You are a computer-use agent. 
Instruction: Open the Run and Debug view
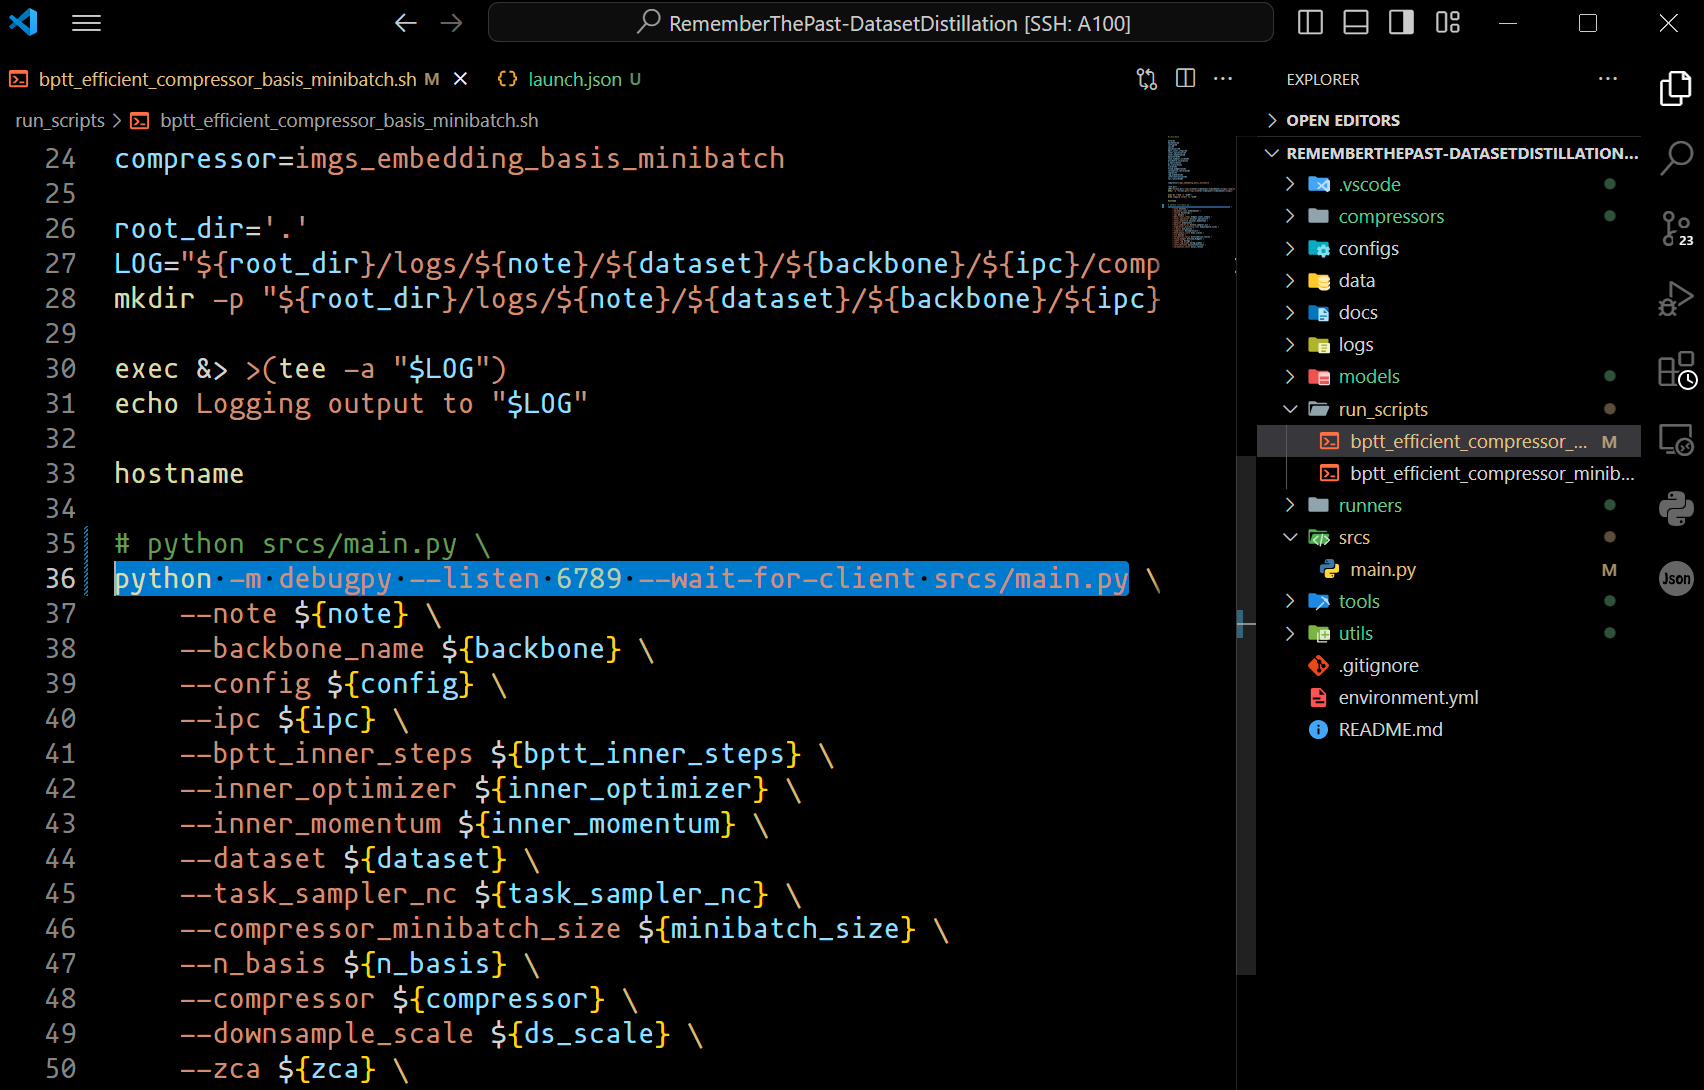coord(1675,299)
